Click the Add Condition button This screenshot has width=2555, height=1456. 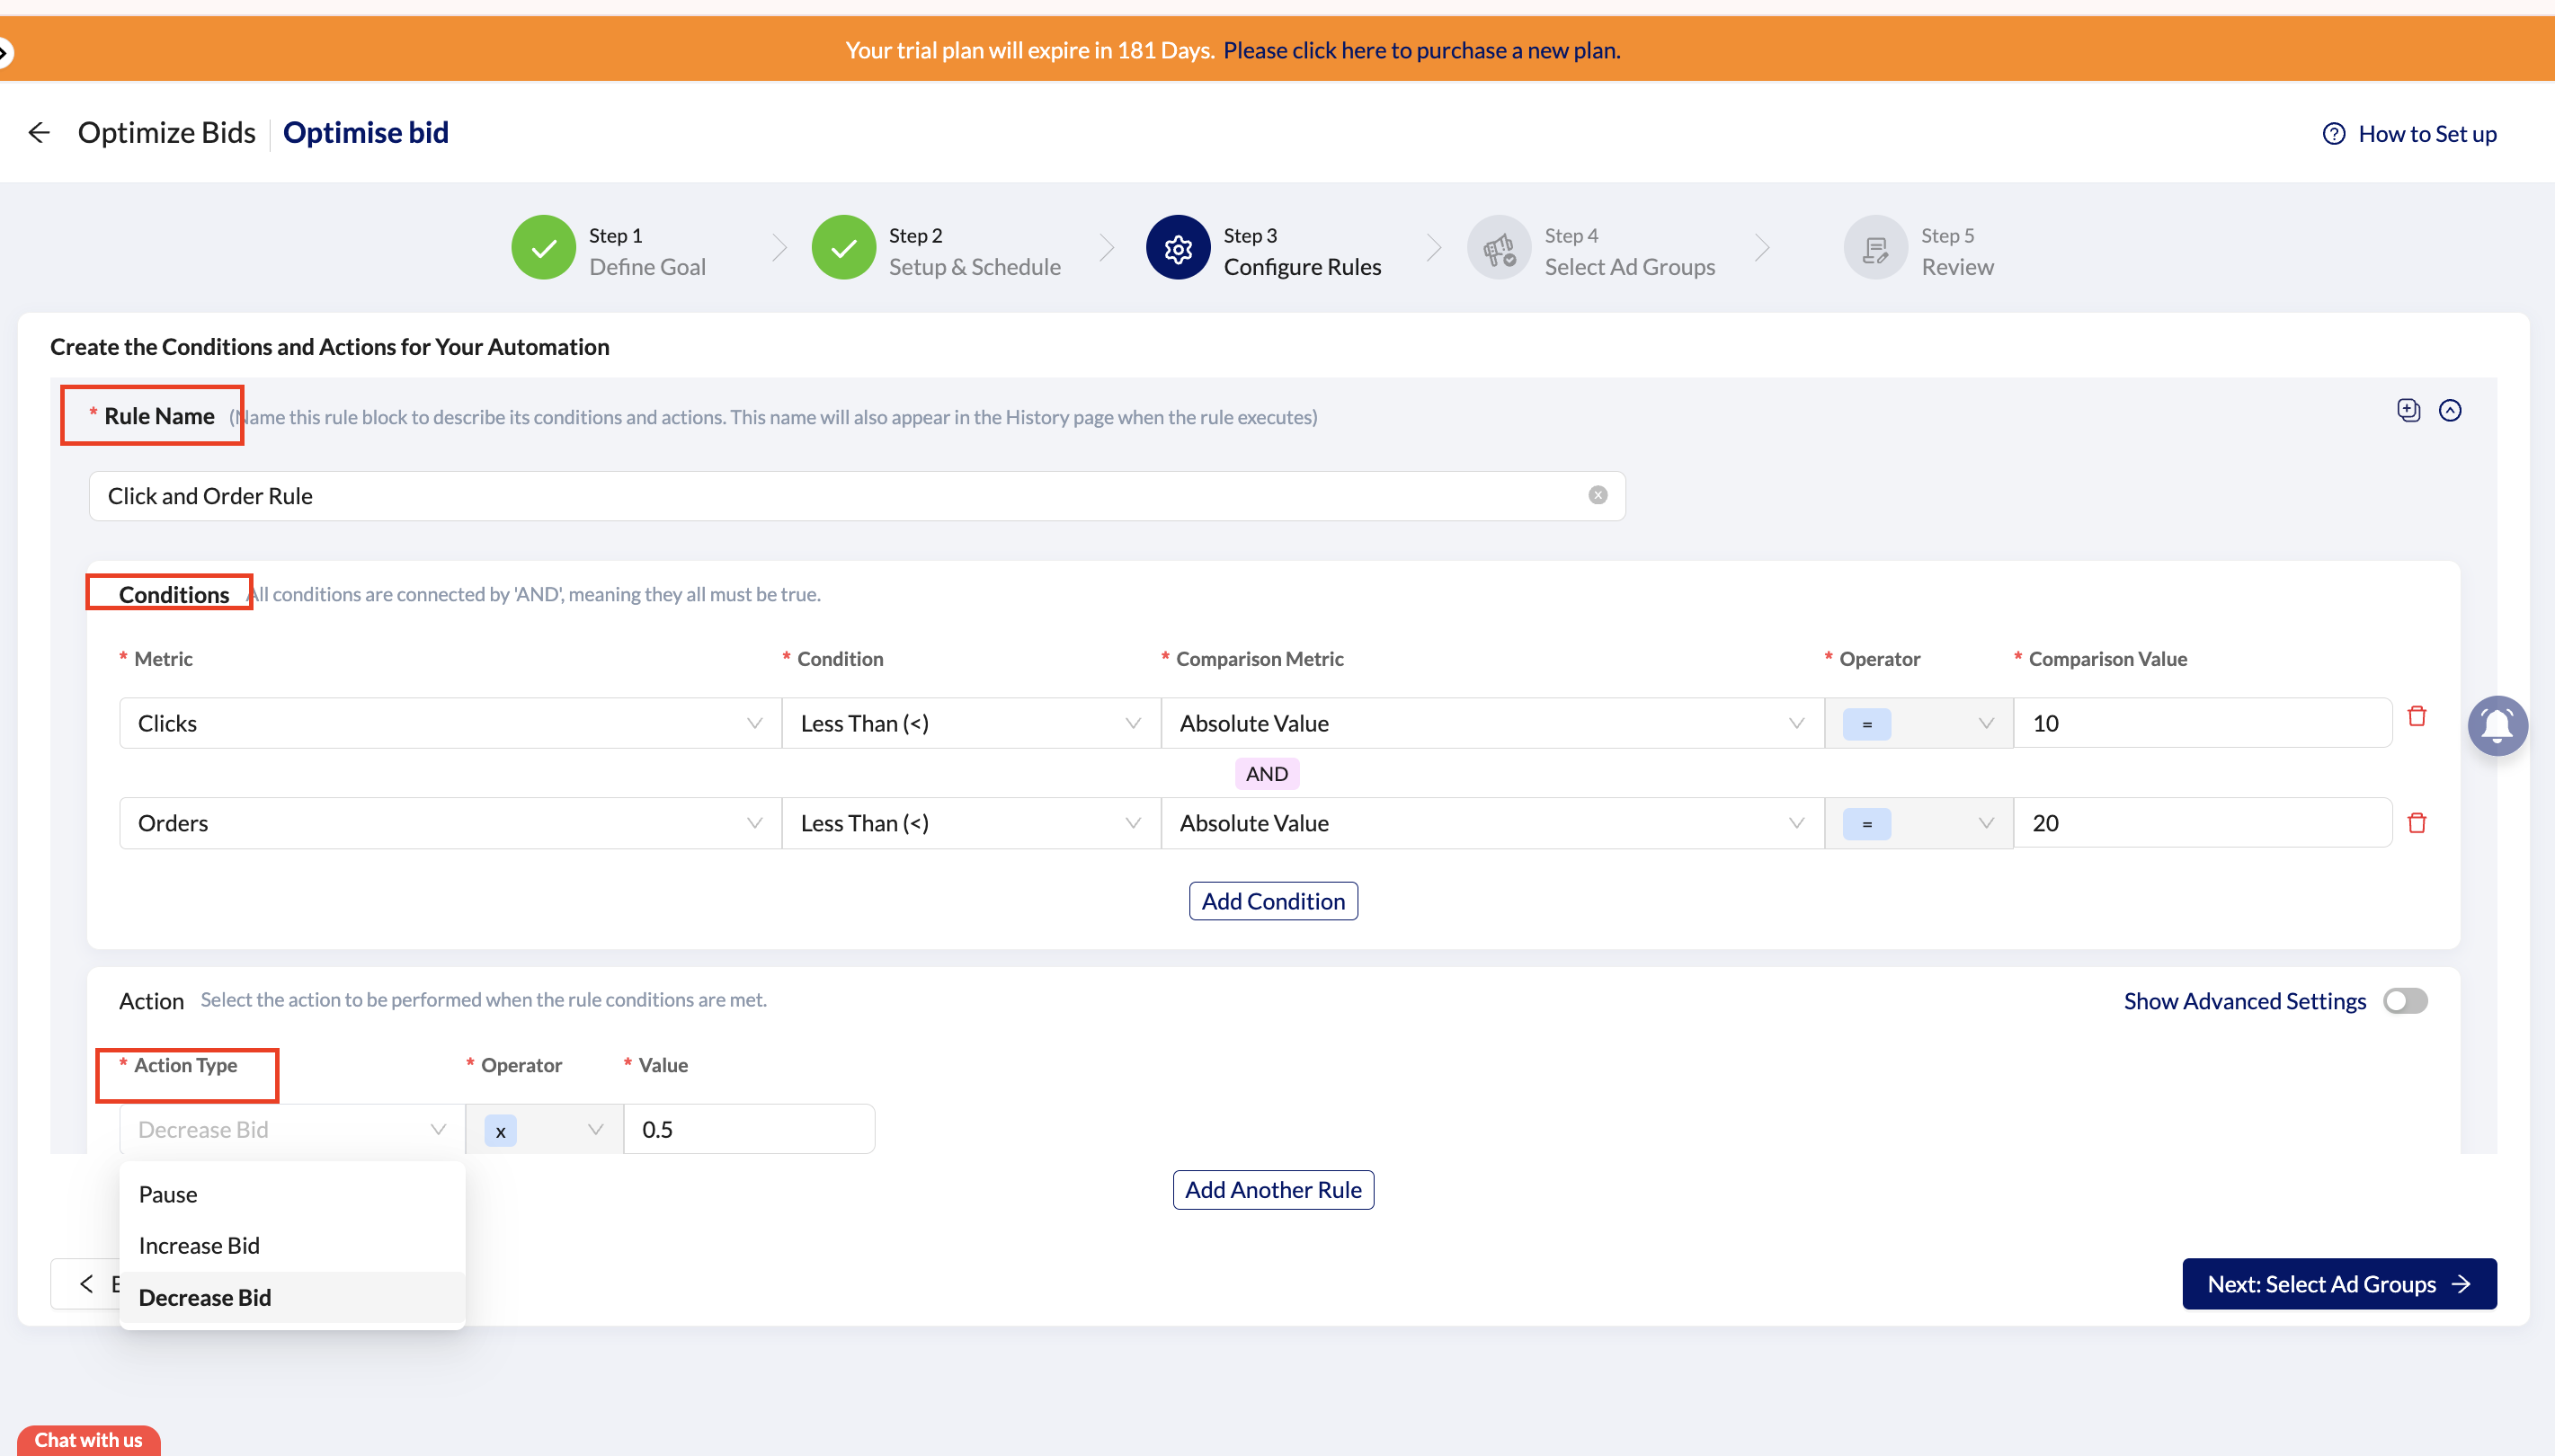pos(1272,901)
